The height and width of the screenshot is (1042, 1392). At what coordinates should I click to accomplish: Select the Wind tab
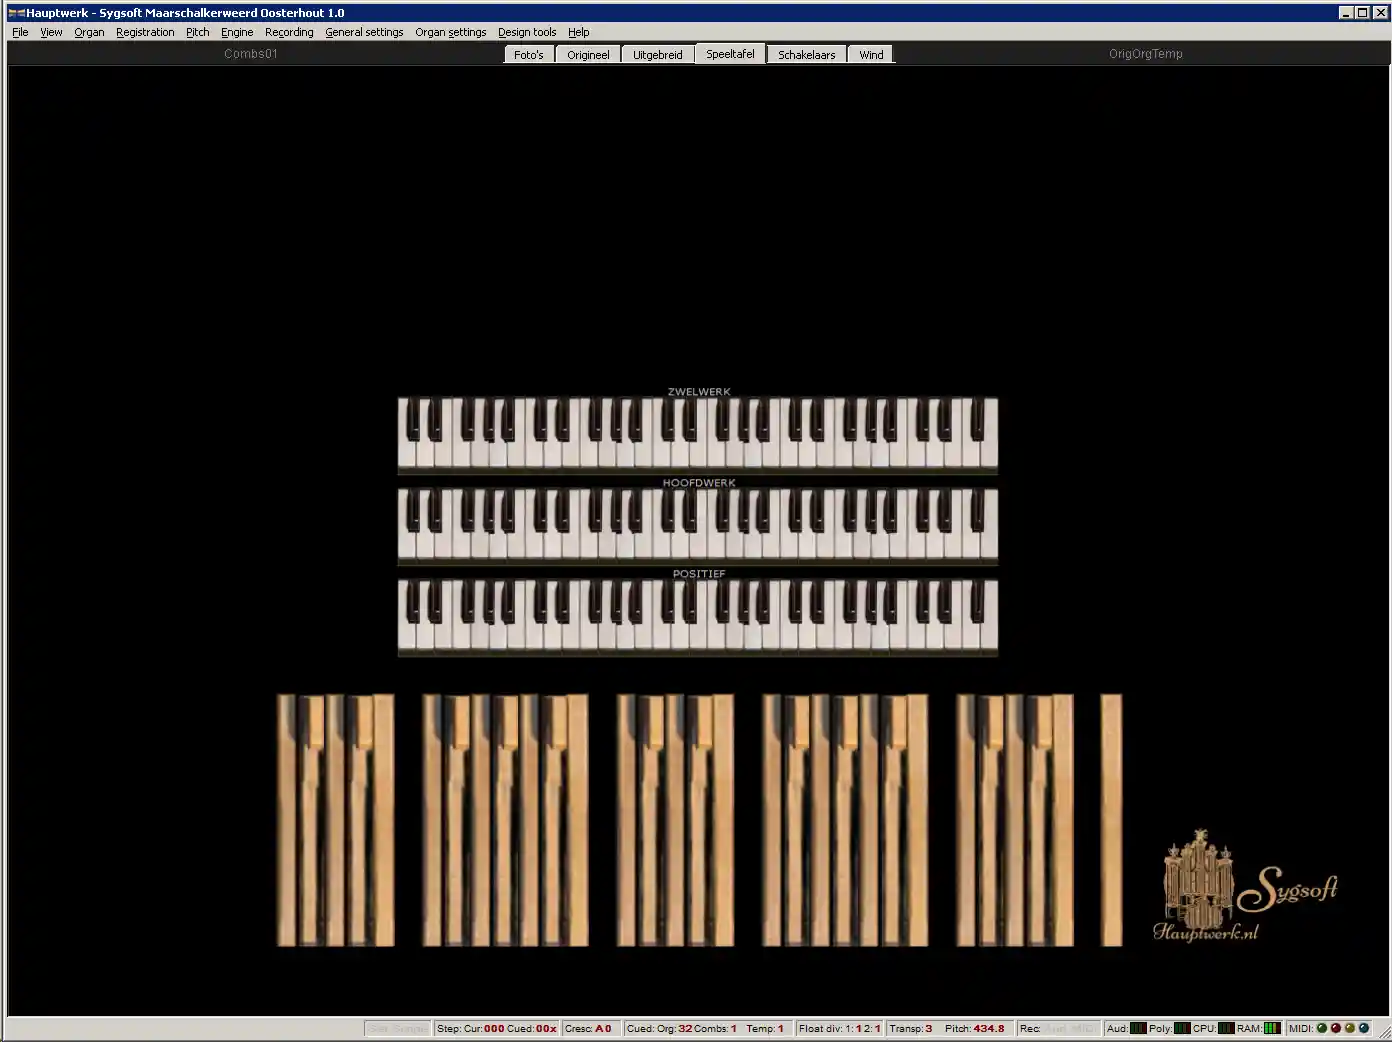871,55
